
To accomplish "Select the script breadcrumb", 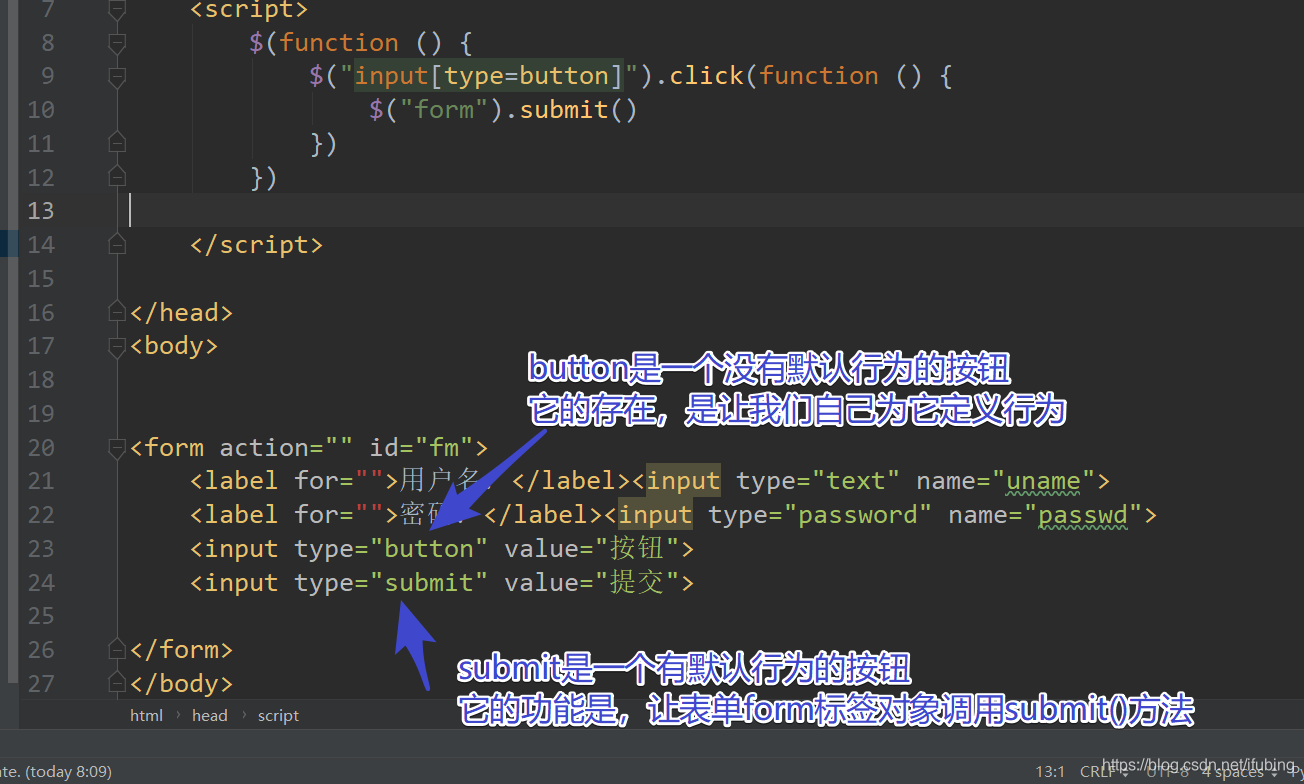I will coord(278,715).
